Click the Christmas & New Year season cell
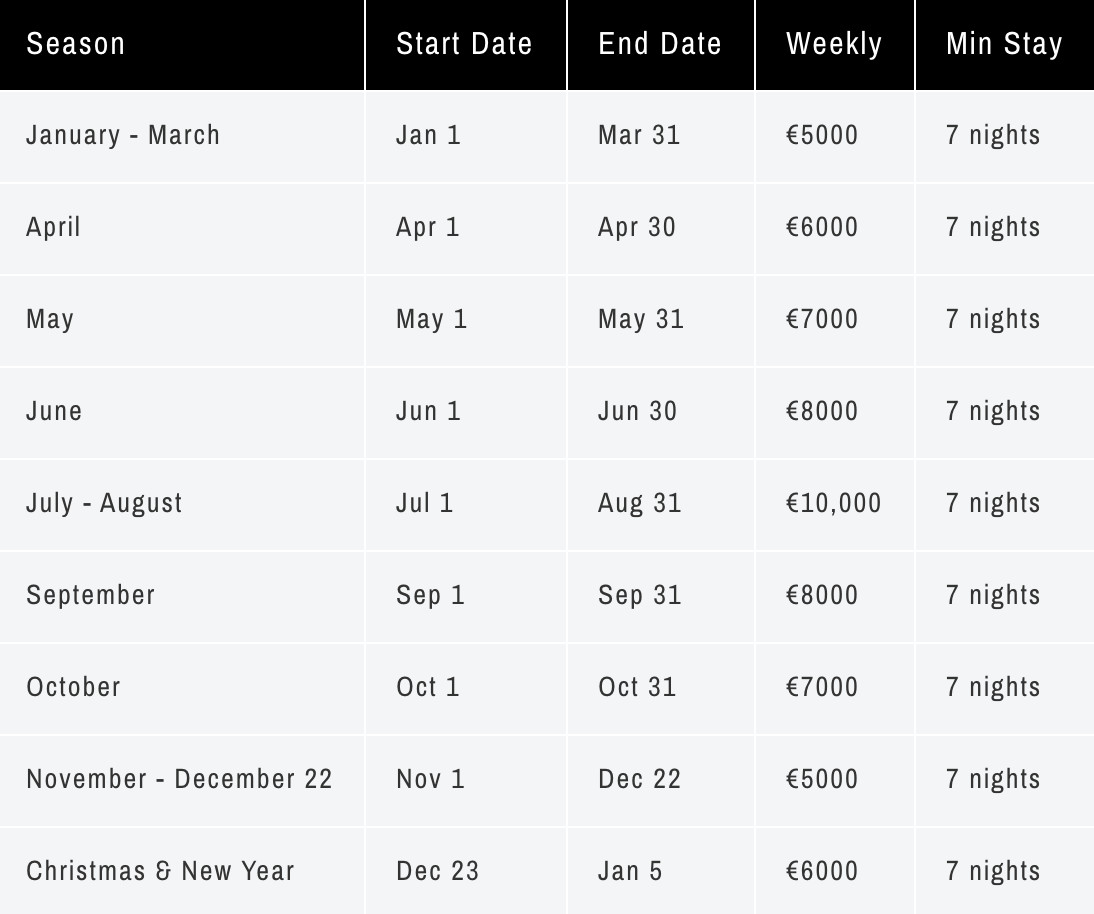Image resolution: width=1094 pixels, height=914 pixels. point(161,871)
